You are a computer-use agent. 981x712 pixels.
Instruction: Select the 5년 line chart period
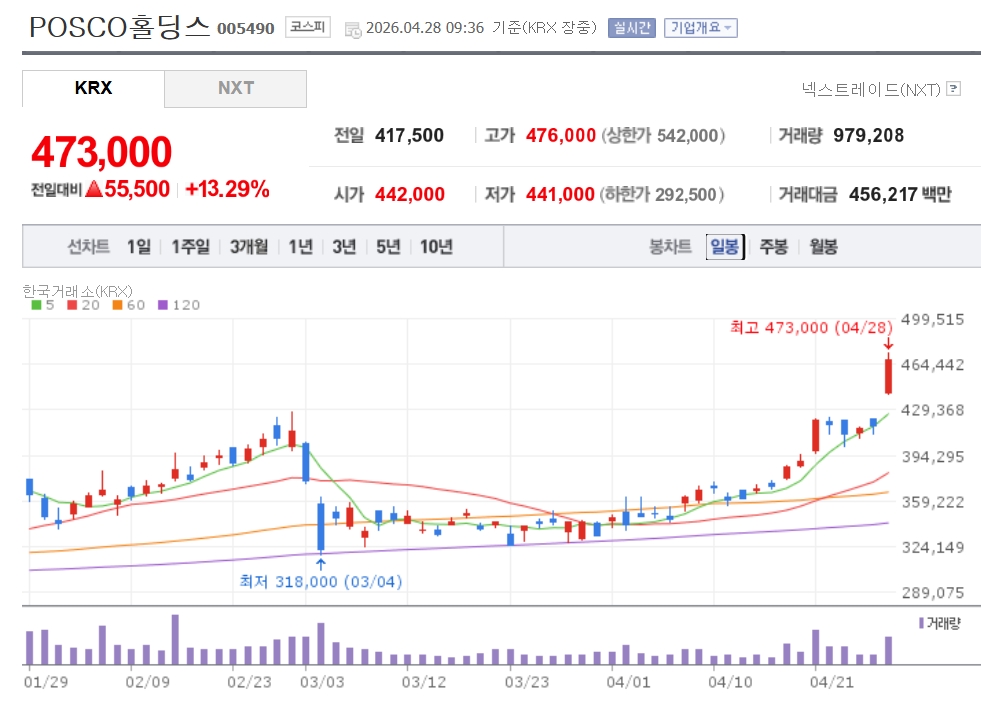(x=388, y=247)
